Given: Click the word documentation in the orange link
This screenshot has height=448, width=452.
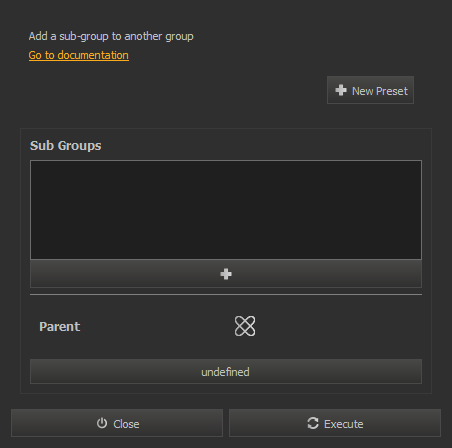Looking at the screenshot, I should [93, 55].
